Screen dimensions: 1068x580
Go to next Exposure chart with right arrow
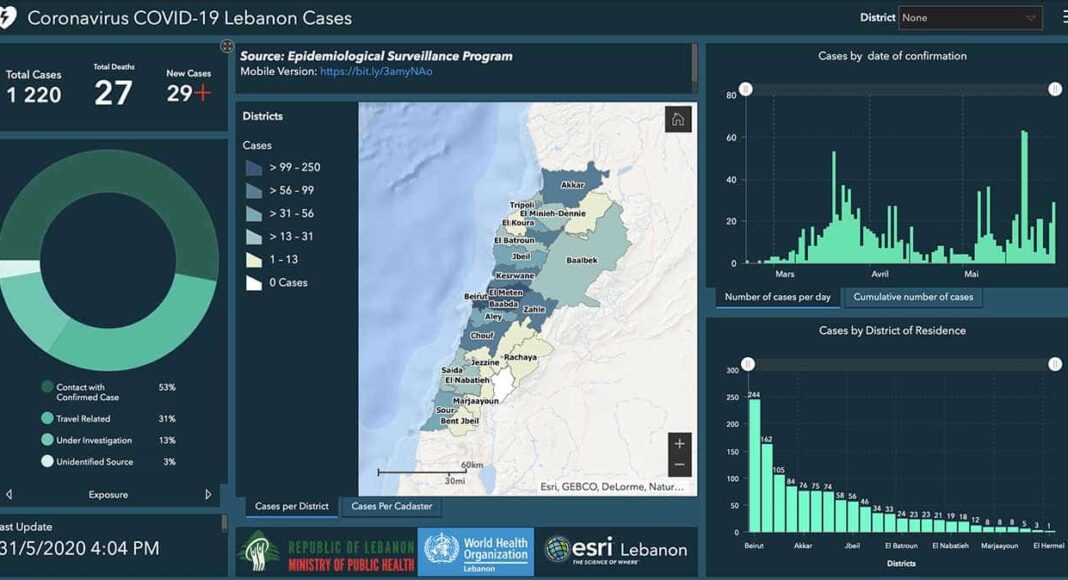[209, 494]
